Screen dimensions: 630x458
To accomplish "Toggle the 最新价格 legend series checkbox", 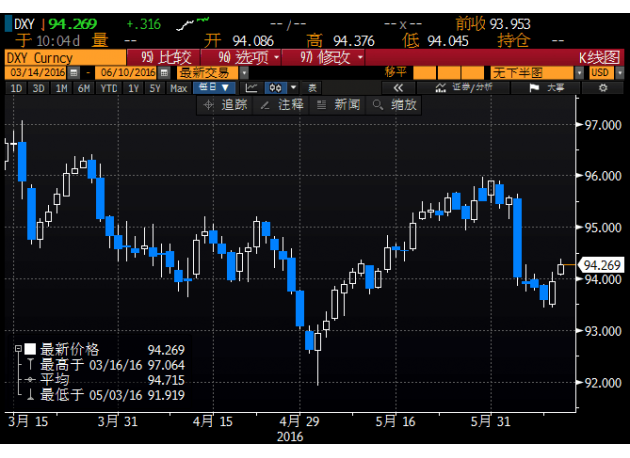I will tap(29, 349).
